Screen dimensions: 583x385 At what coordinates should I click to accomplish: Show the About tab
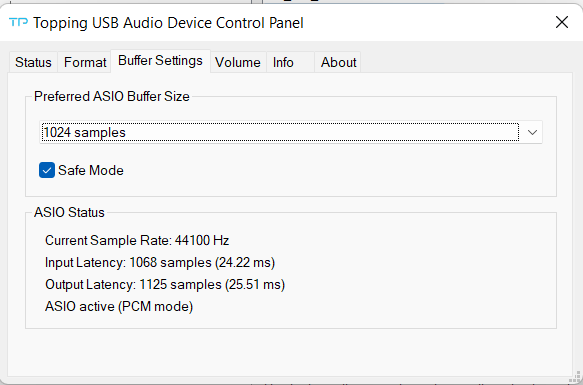click(x=338, y=62)
